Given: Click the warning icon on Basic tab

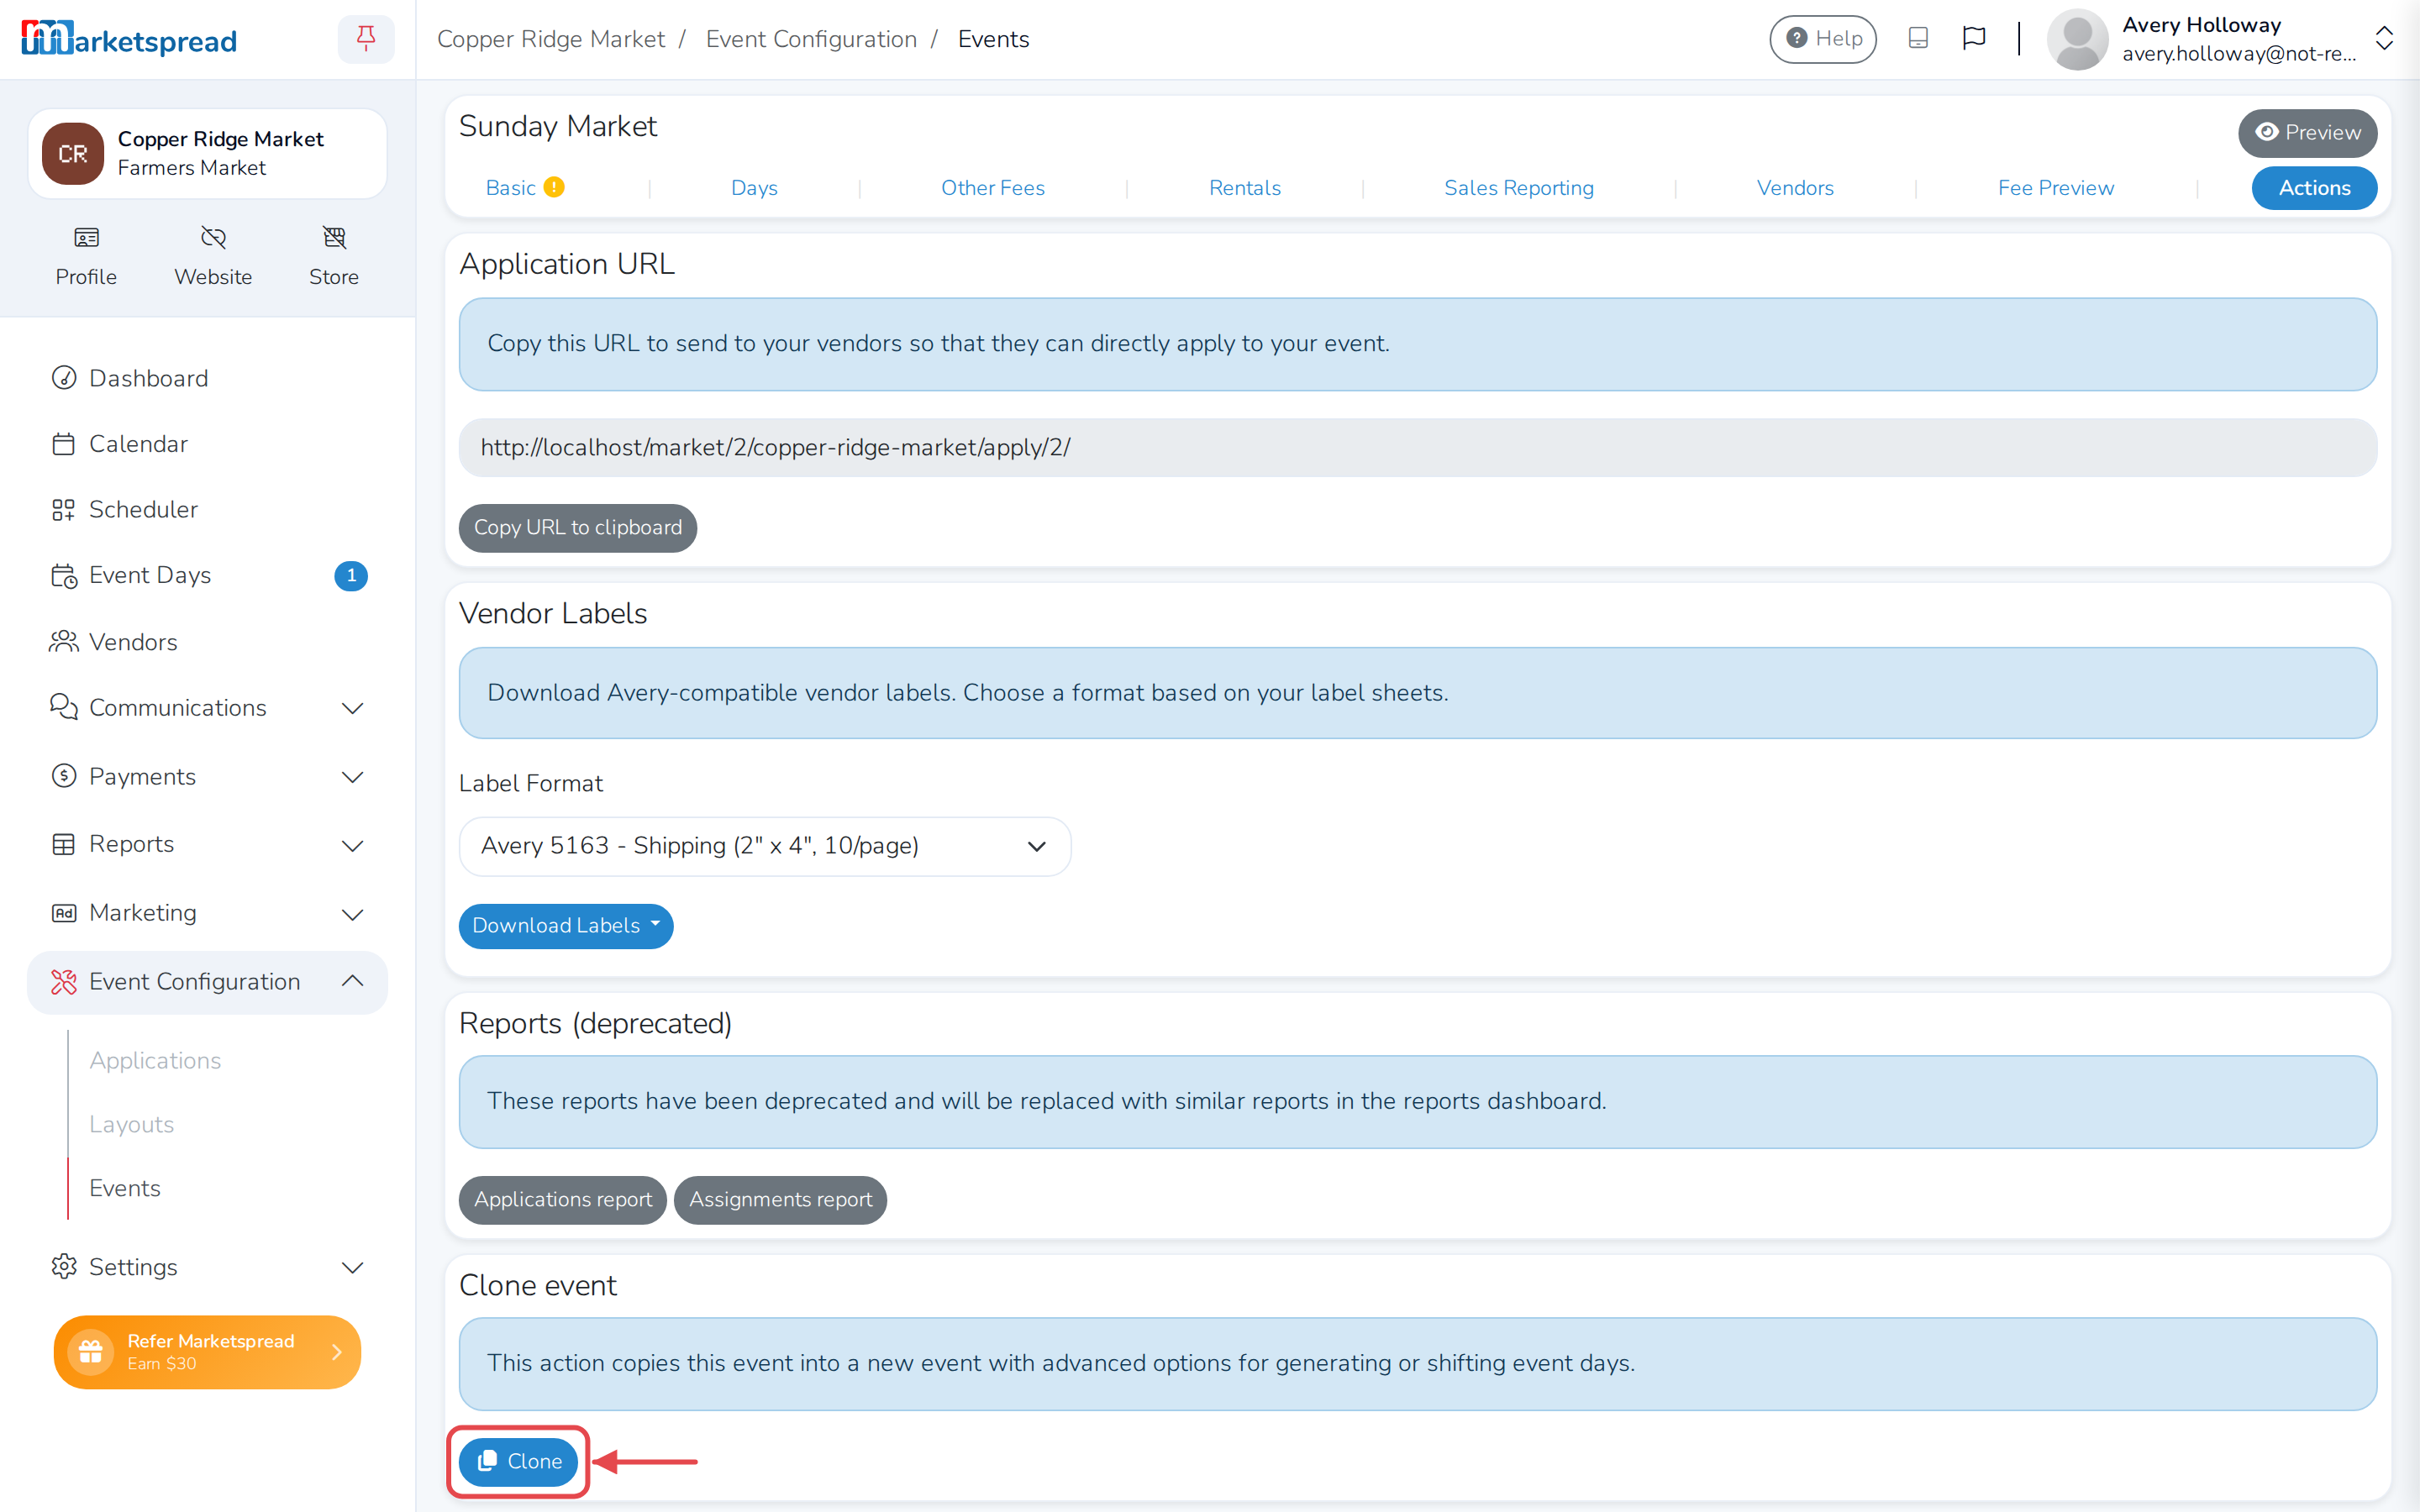Looking at the screenshot, I should click(x=554, y=187).
